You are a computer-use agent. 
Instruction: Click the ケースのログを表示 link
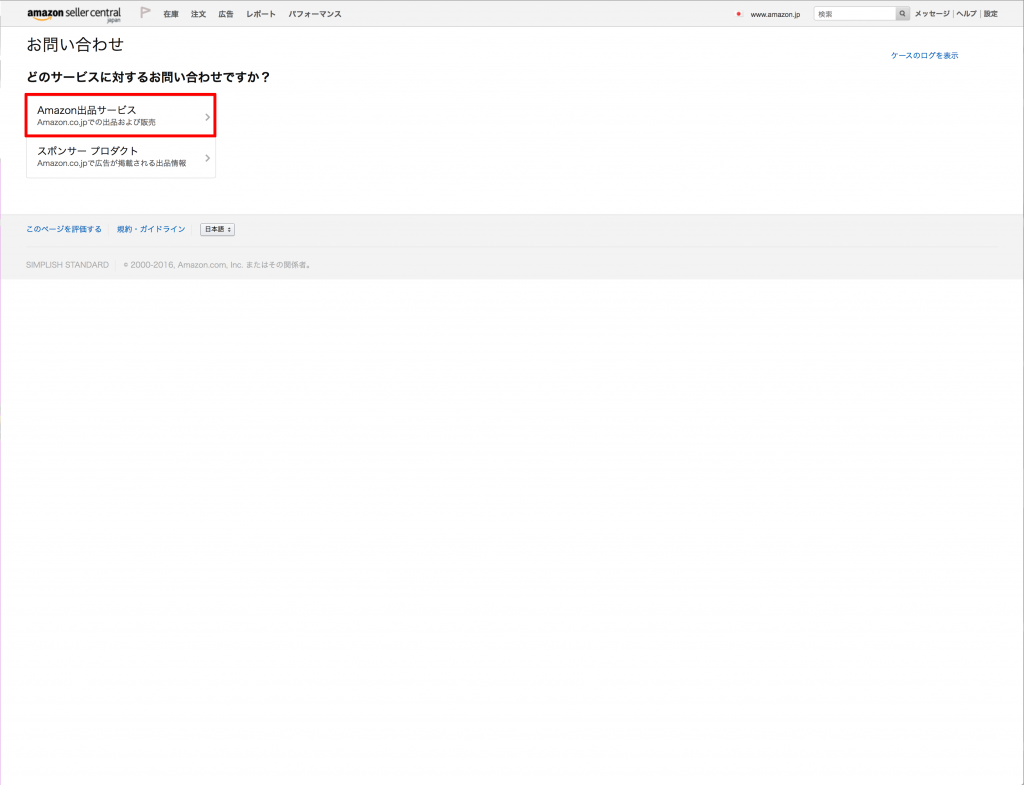(x=925, y=56)
